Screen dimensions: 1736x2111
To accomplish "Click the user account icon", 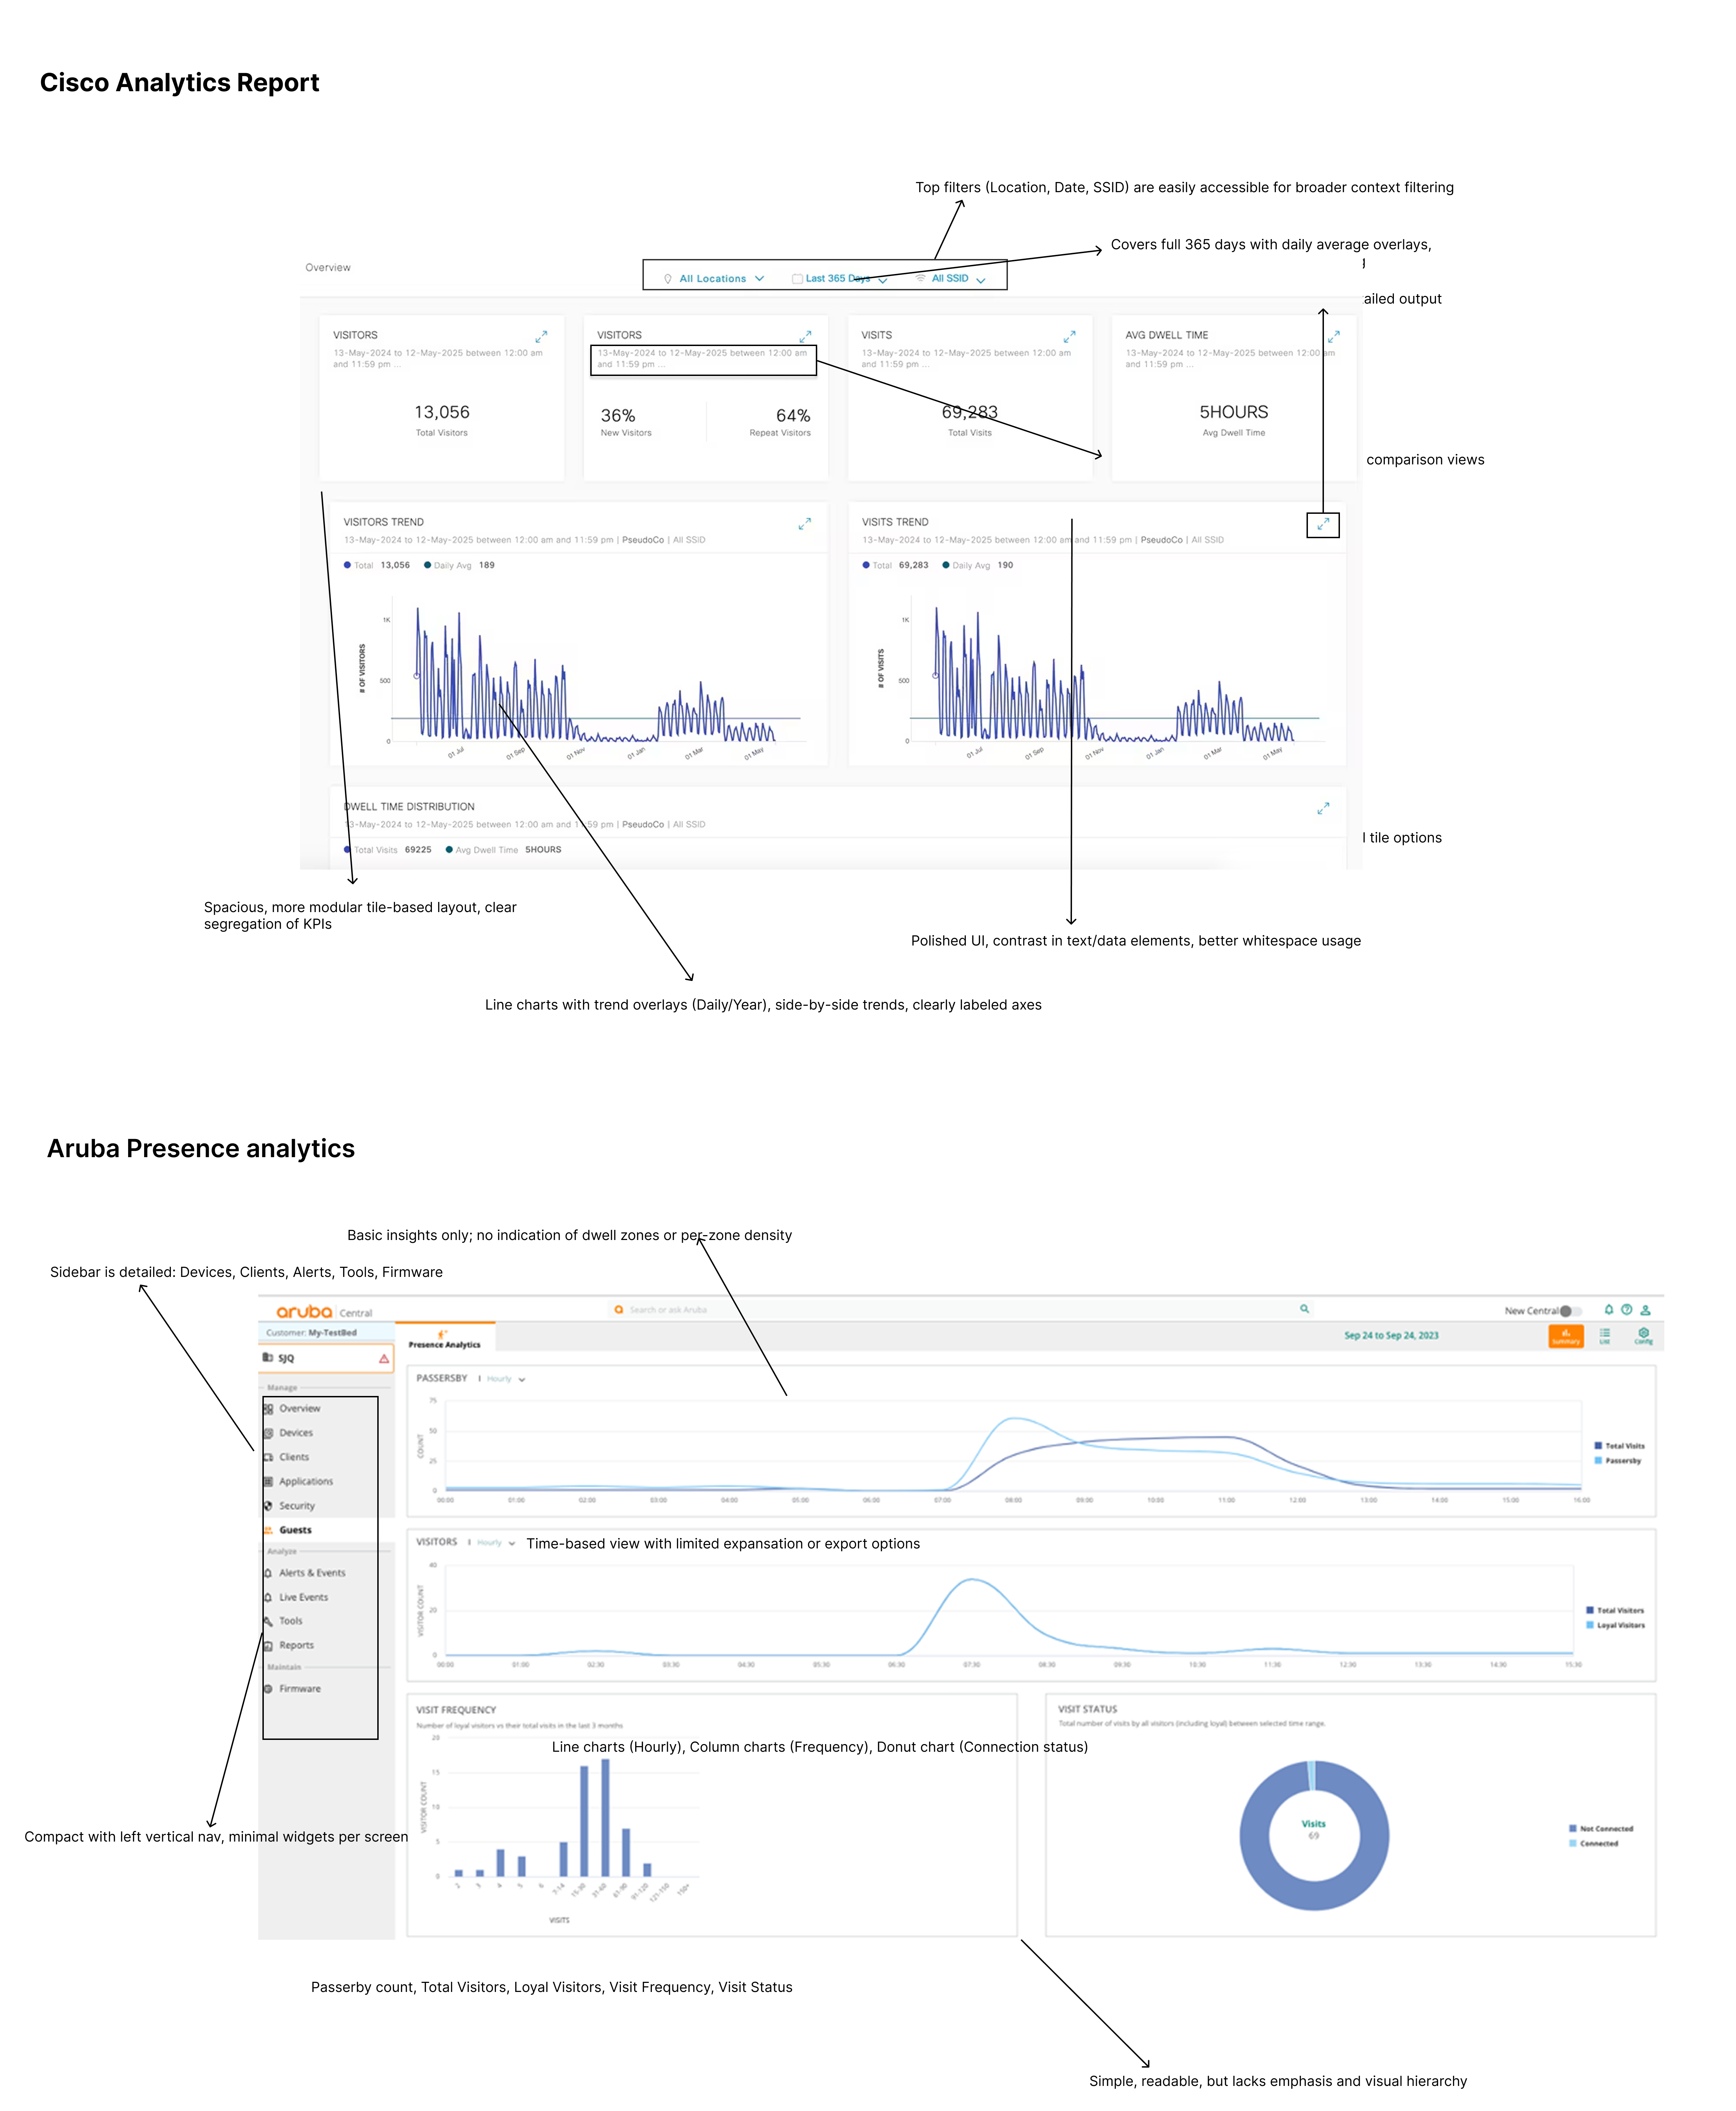I will 1645,1310.
